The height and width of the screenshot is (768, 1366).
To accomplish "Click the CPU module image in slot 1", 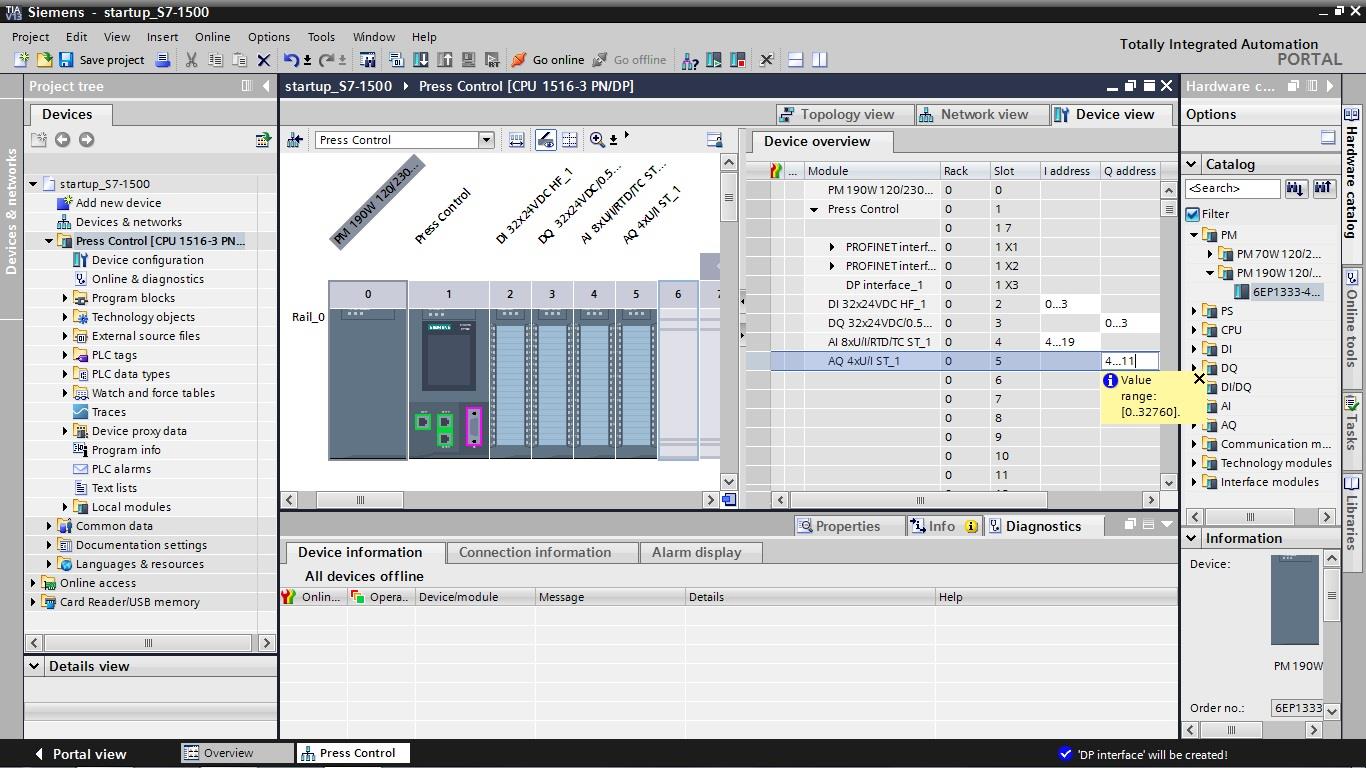I will [448, 384].
